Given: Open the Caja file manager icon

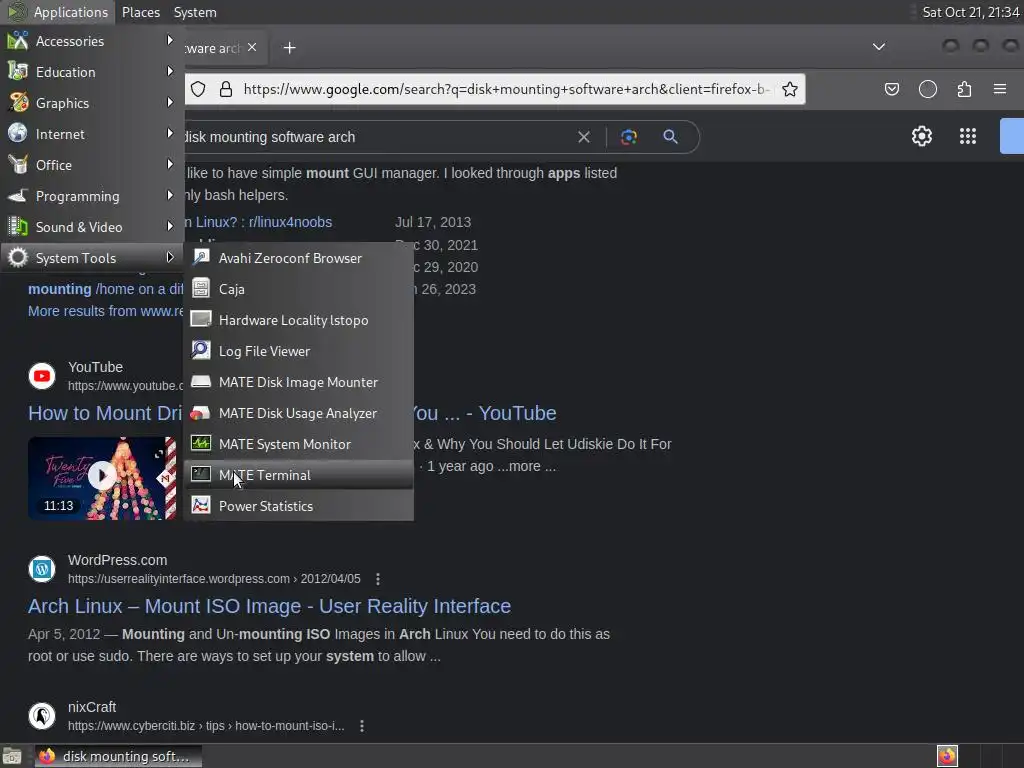Looking at the screenshot, I should [x=201, y=289].
